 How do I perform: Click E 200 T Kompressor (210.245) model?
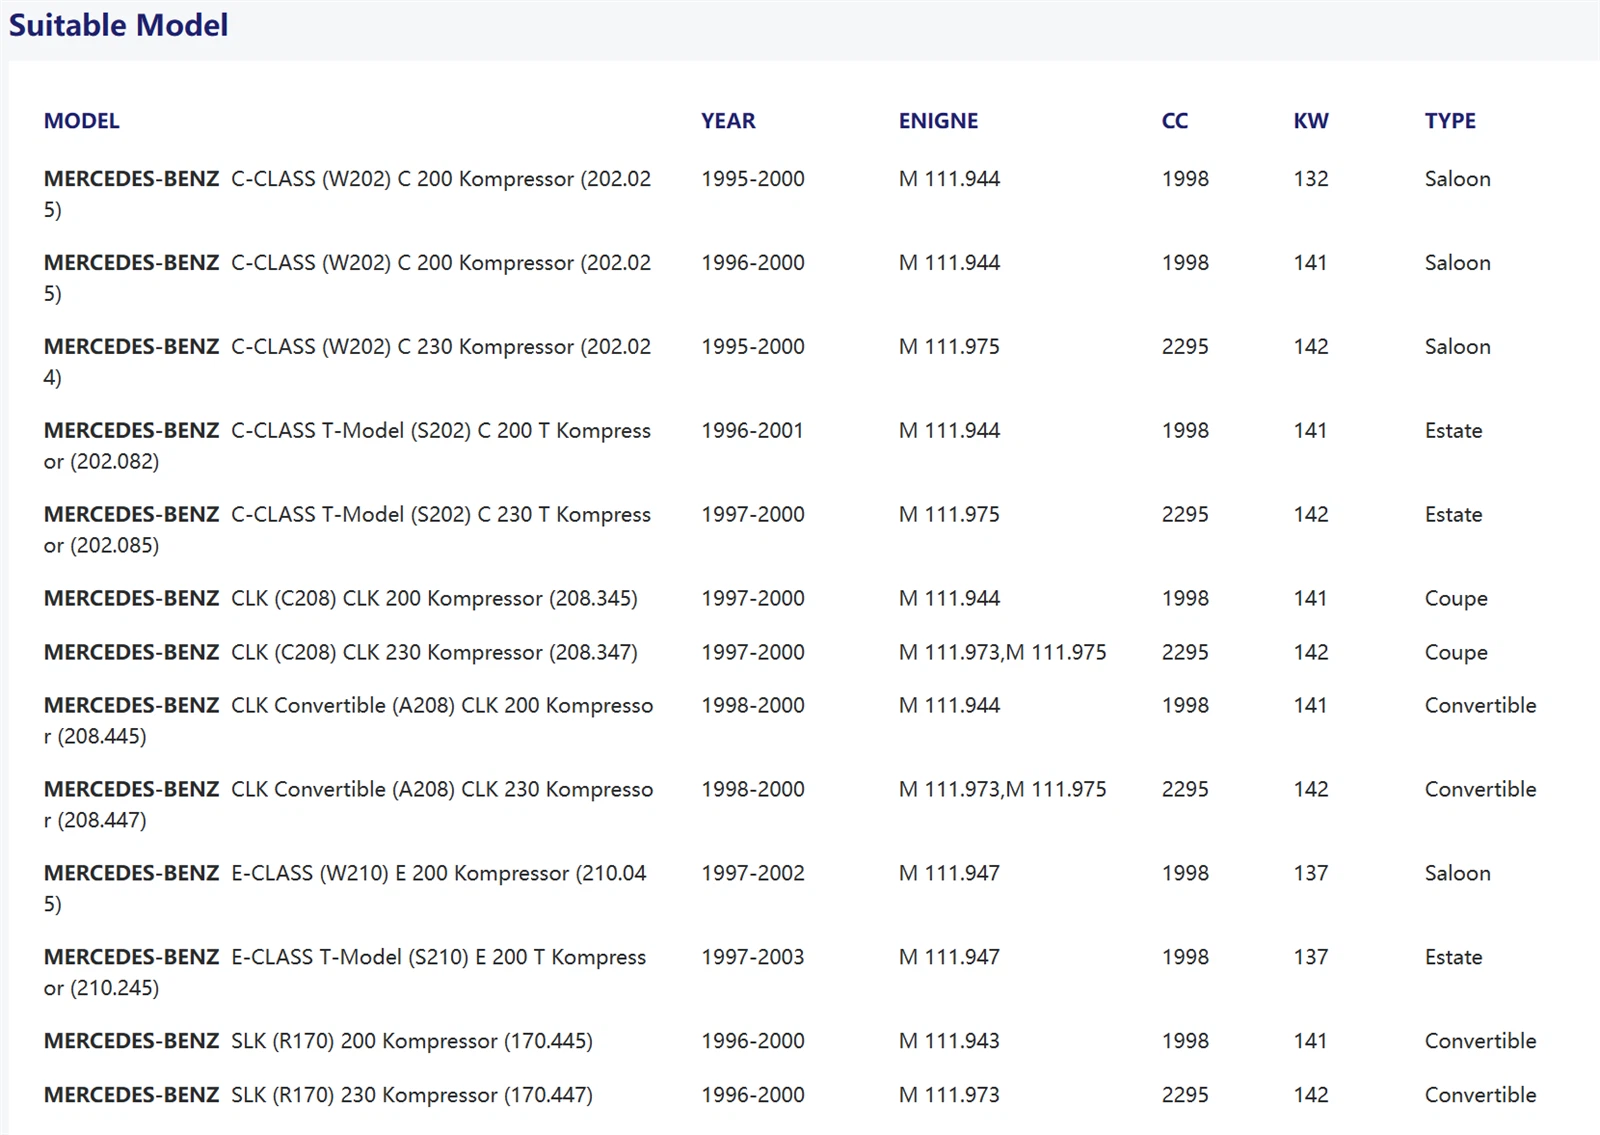tap(345, 973)
